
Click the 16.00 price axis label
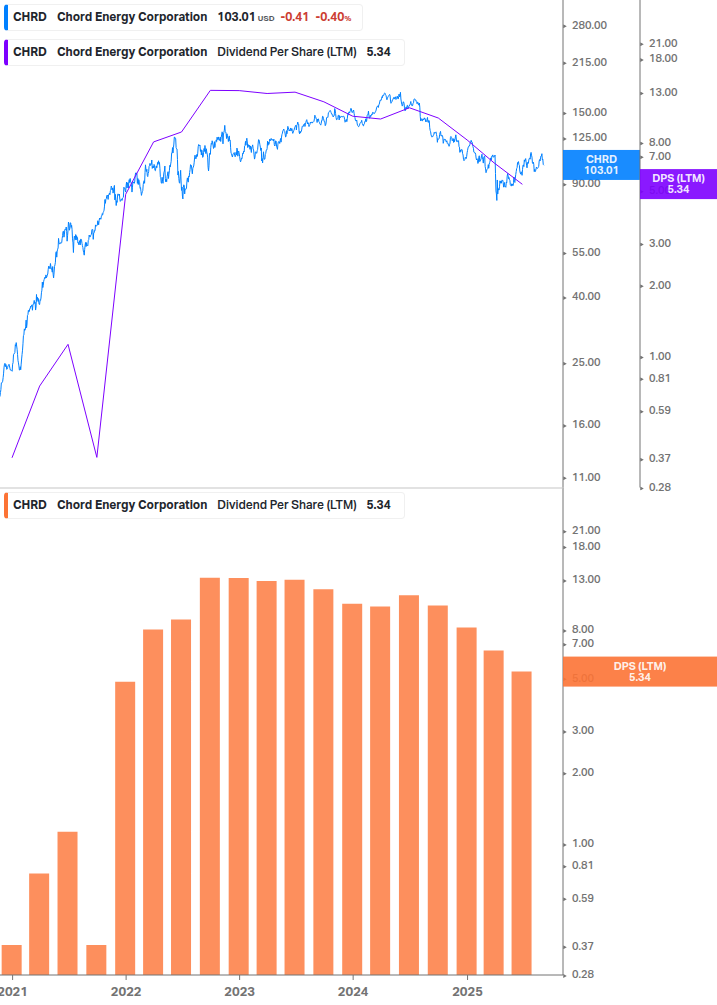point(586,424)
